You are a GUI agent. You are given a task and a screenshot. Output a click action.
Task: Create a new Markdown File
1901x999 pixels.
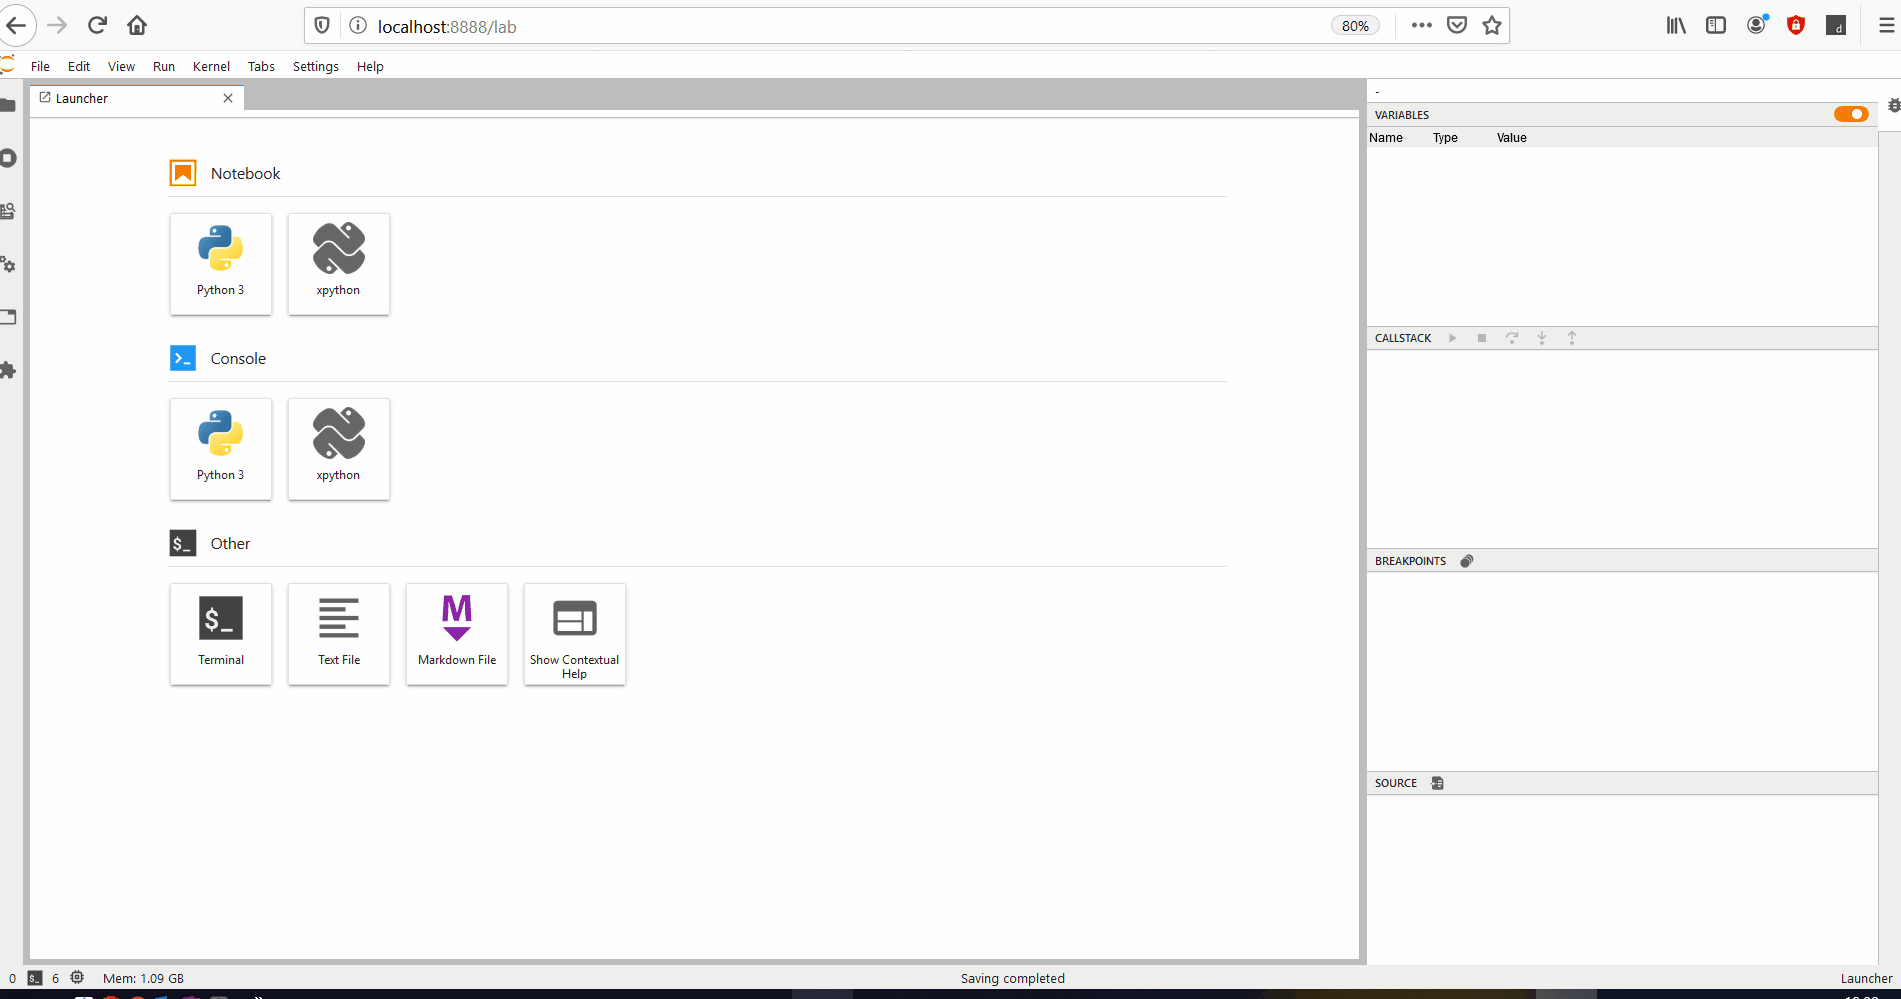coord(456,633)
